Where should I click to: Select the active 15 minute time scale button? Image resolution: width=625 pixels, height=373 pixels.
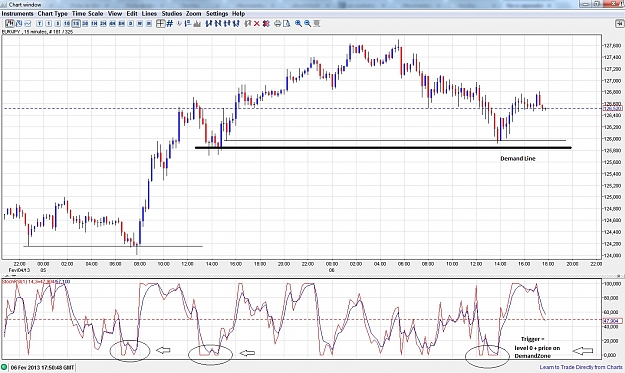76,24
